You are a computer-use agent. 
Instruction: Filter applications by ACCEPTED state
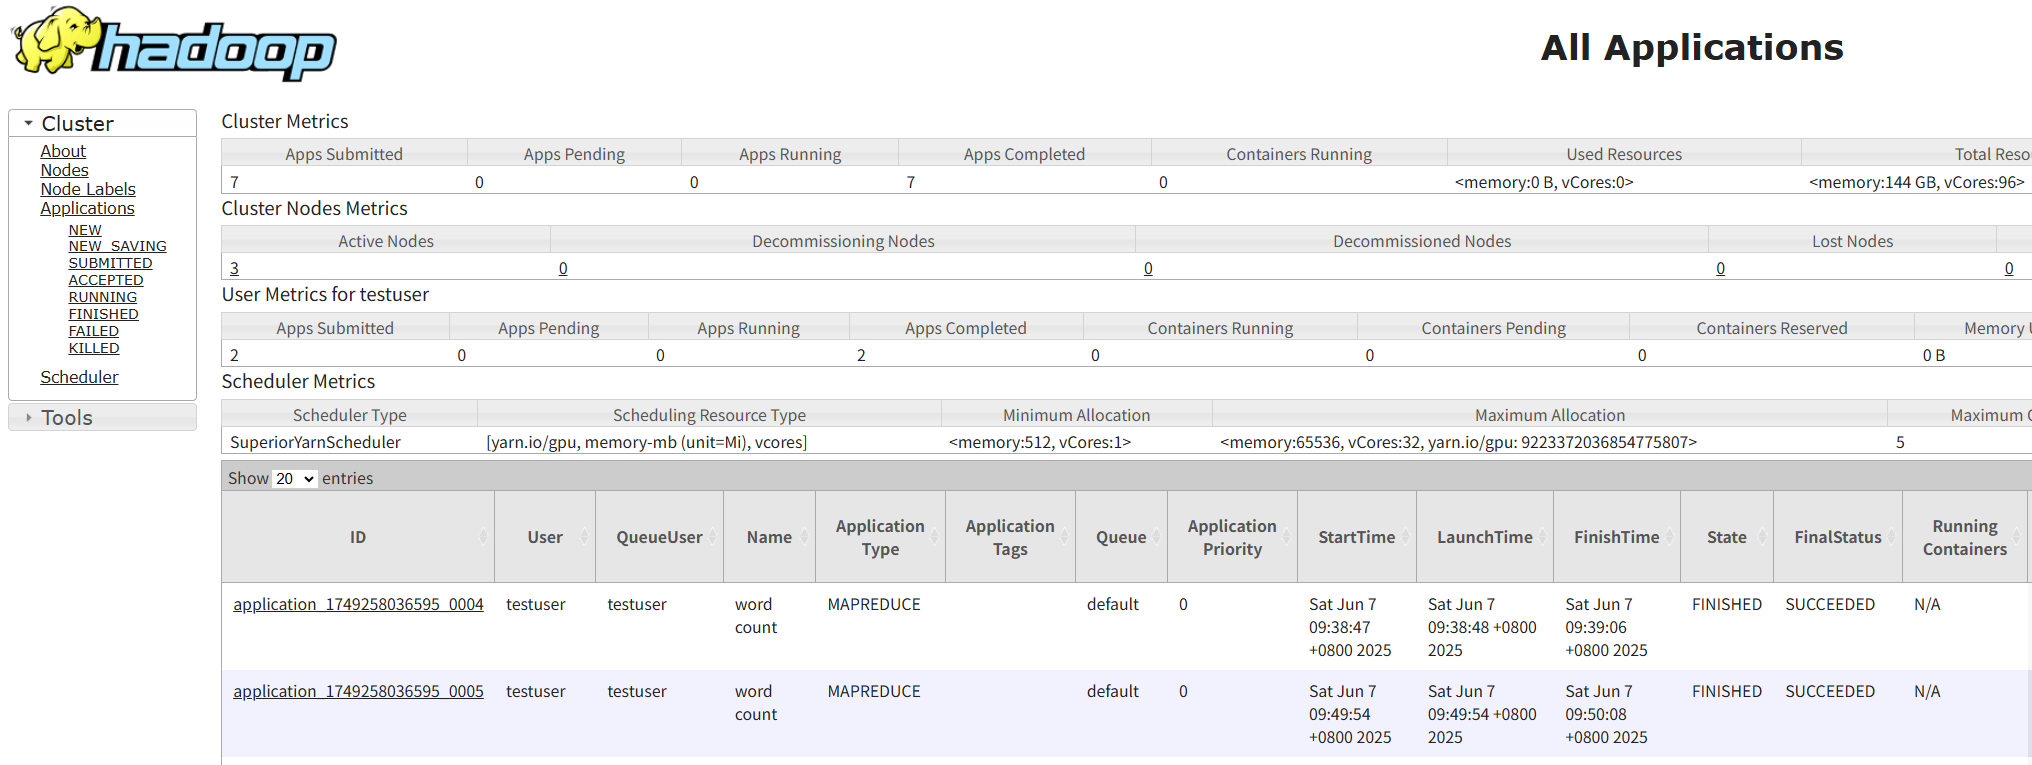[106, 280]
